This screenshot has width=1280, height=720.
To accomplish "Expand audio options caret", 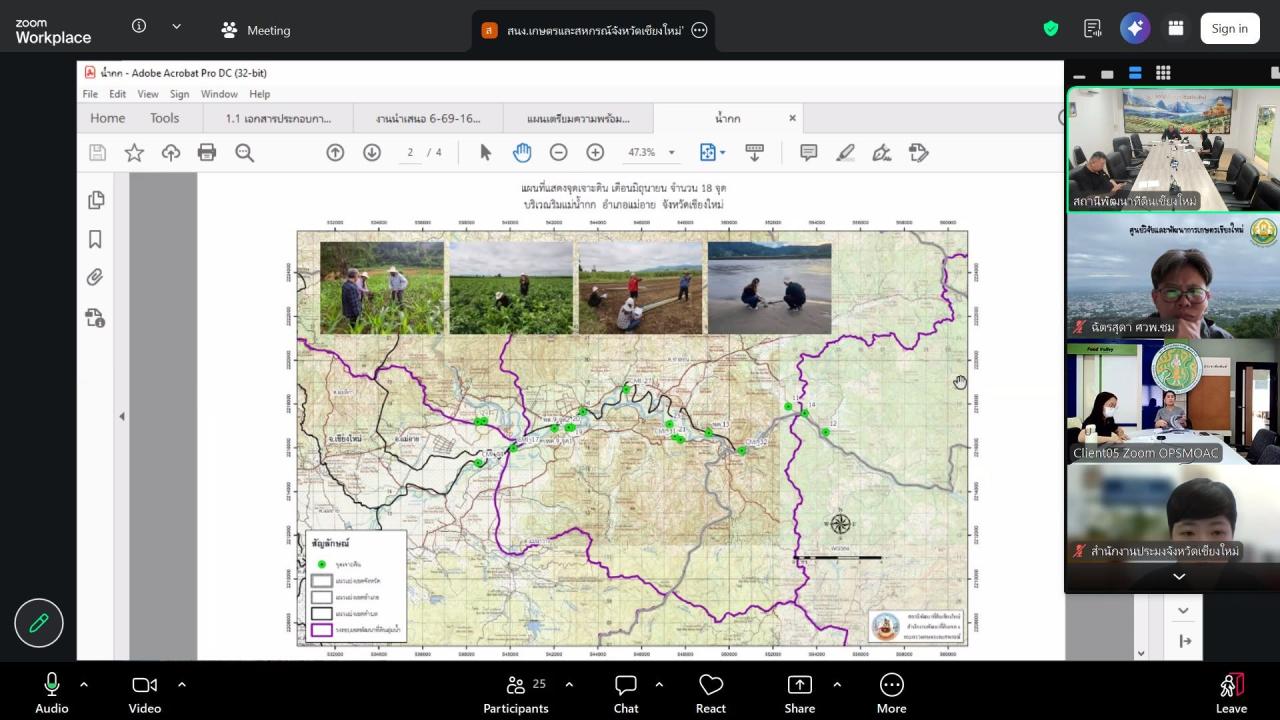I will (x=84, y=685).
